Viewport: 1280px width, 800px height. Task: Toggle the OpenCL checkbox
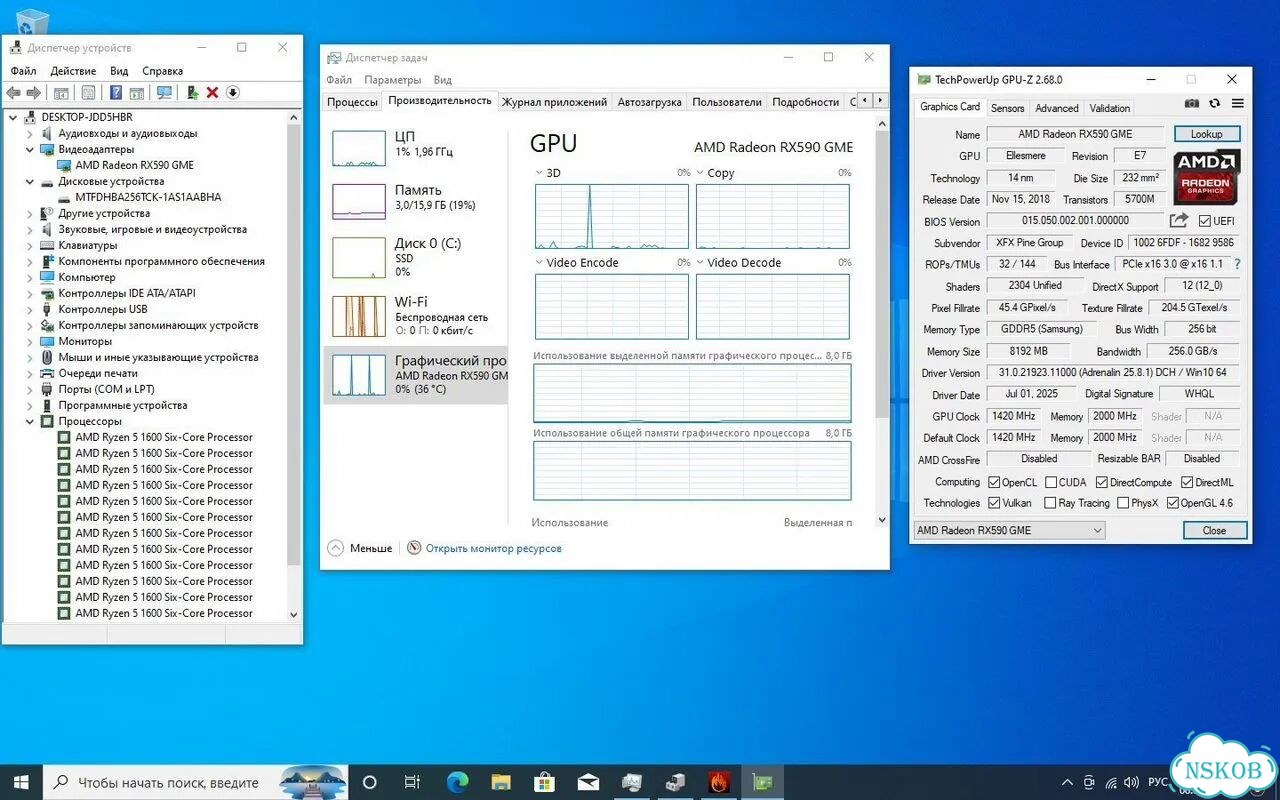993,482
